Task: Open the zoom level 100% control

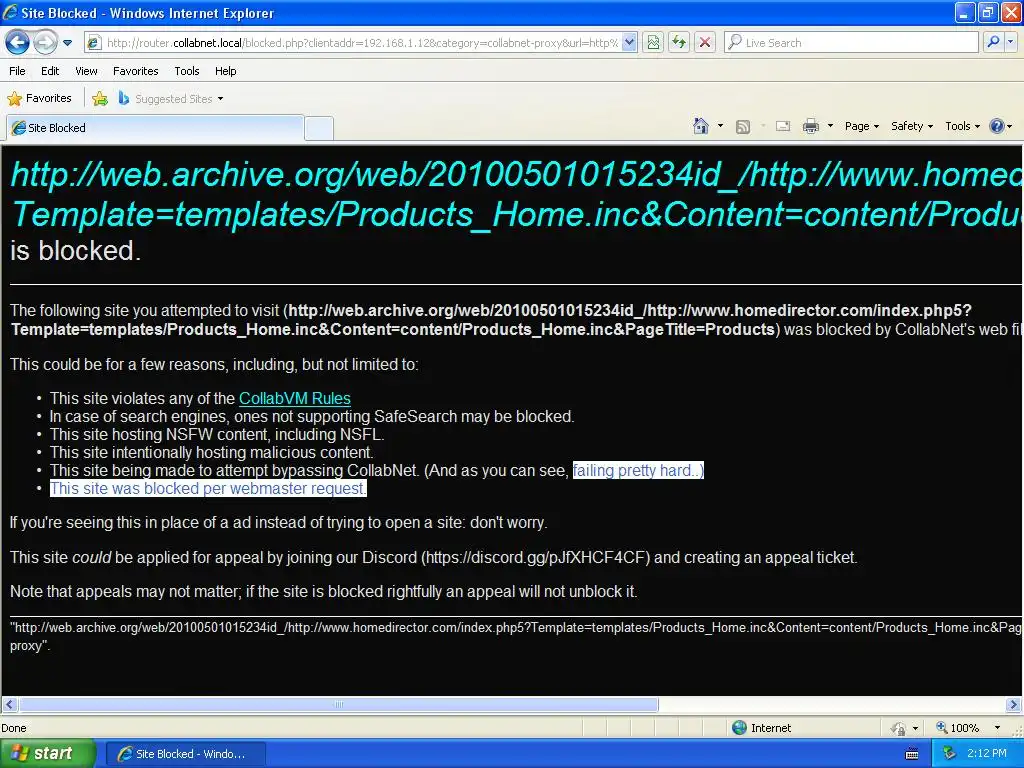Action: [958, 728]
